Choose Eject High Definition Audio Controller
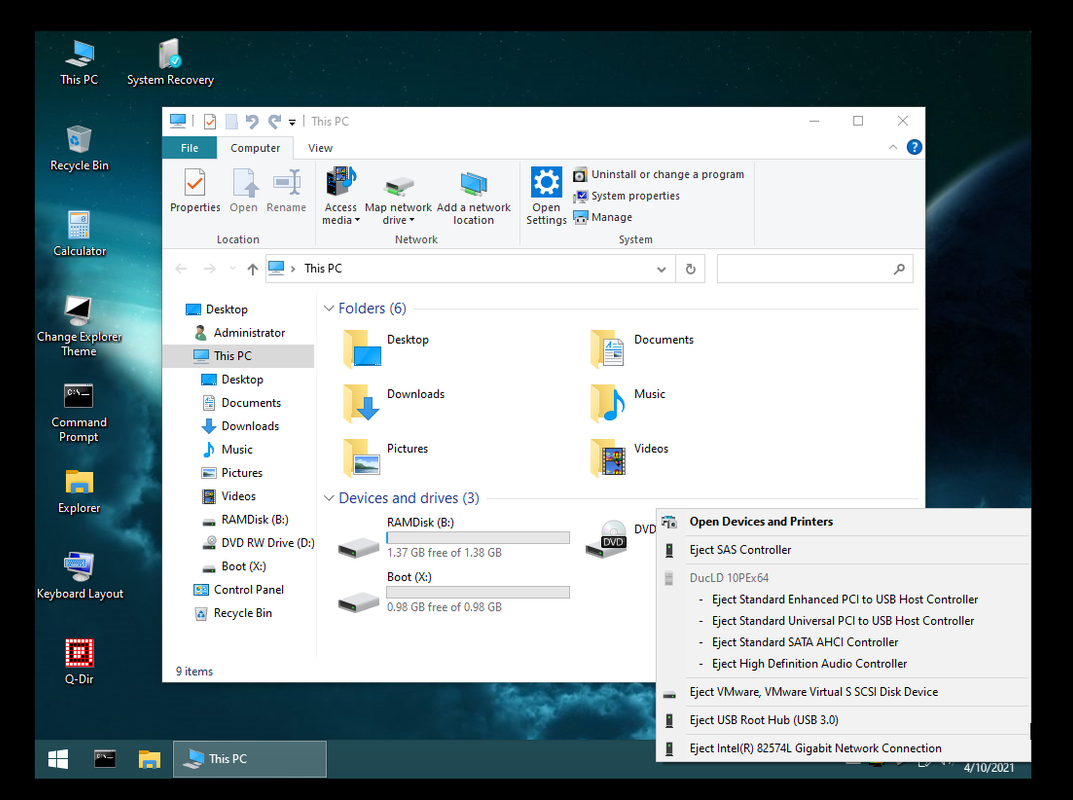 click(843, 664)
